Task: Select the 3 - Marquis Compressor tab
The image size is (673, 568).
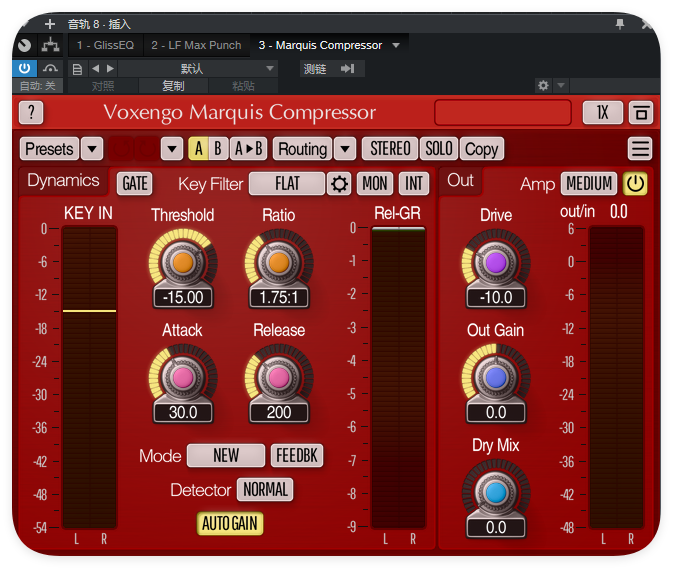Action: (320, 45)
